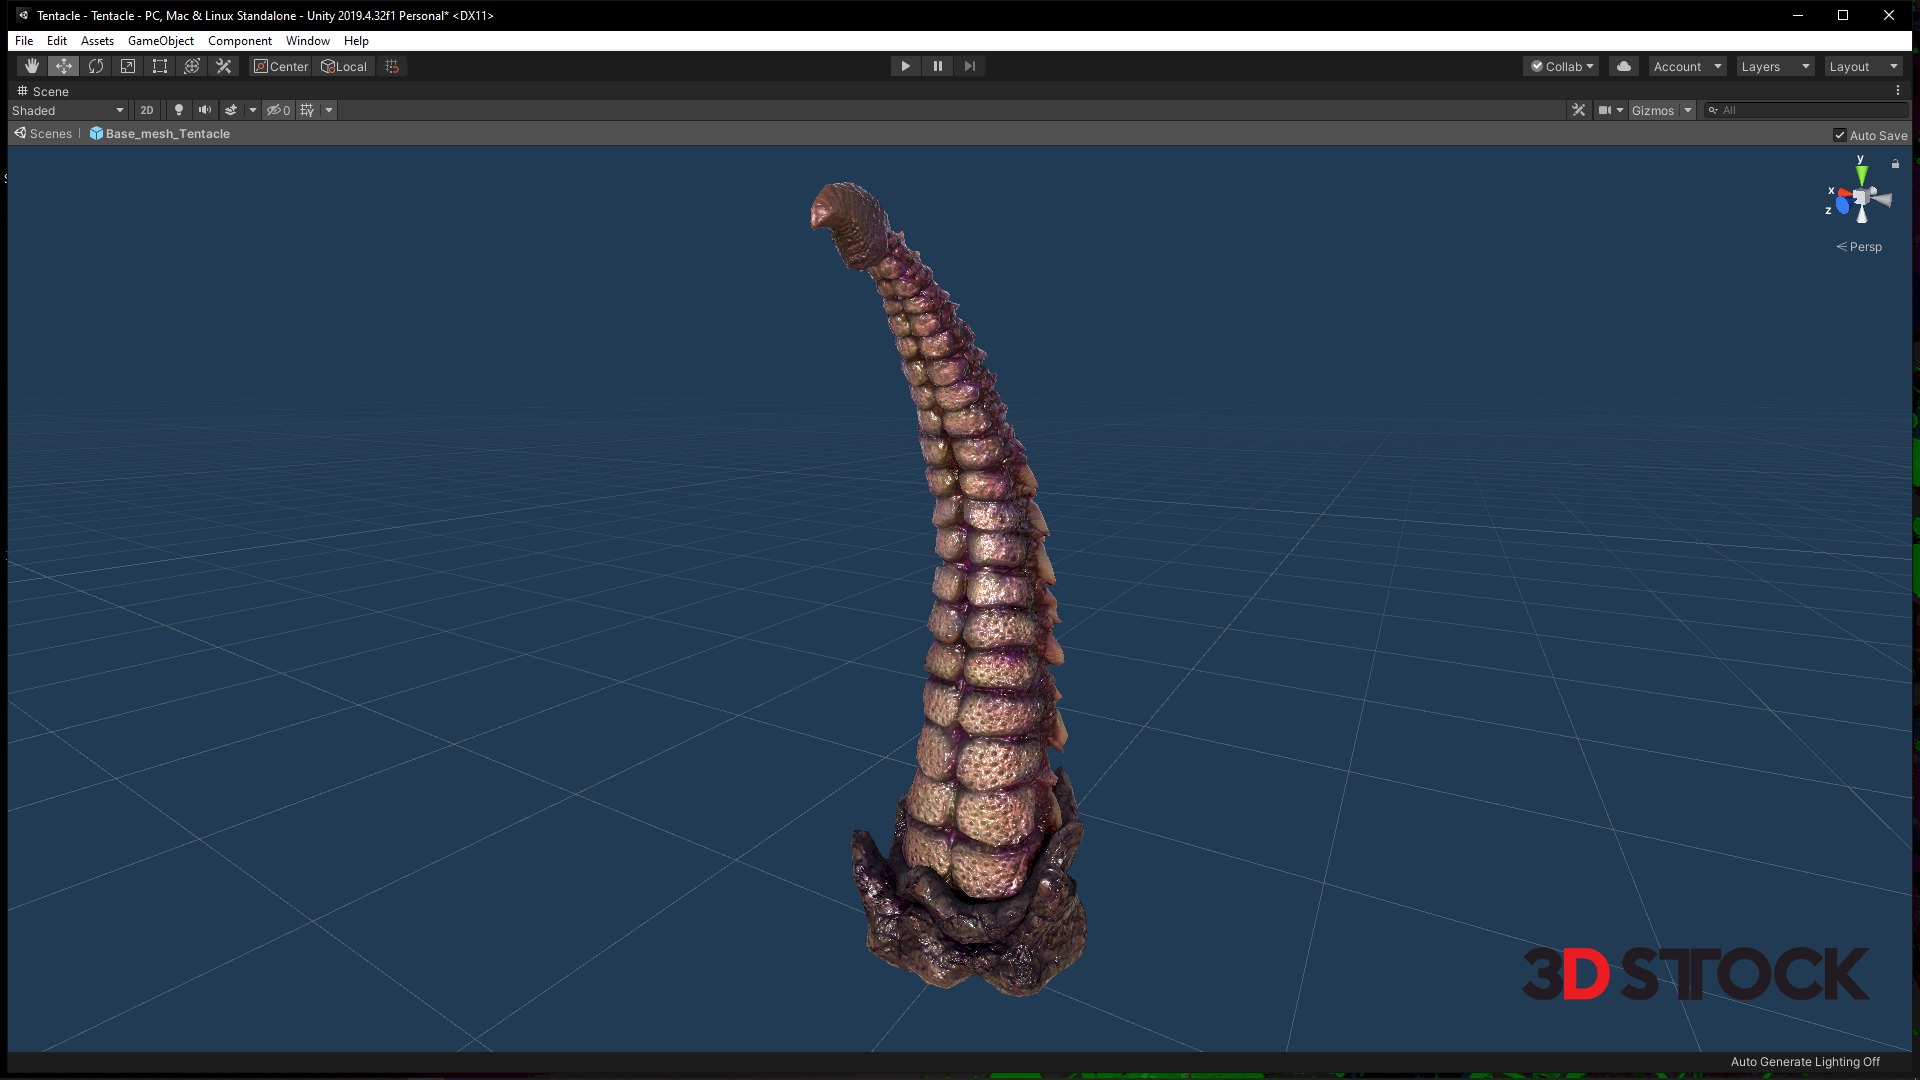Click the Scenes breadcrumb link
This screenshot has width=1920, height=1080.
[x=50, y=134]
